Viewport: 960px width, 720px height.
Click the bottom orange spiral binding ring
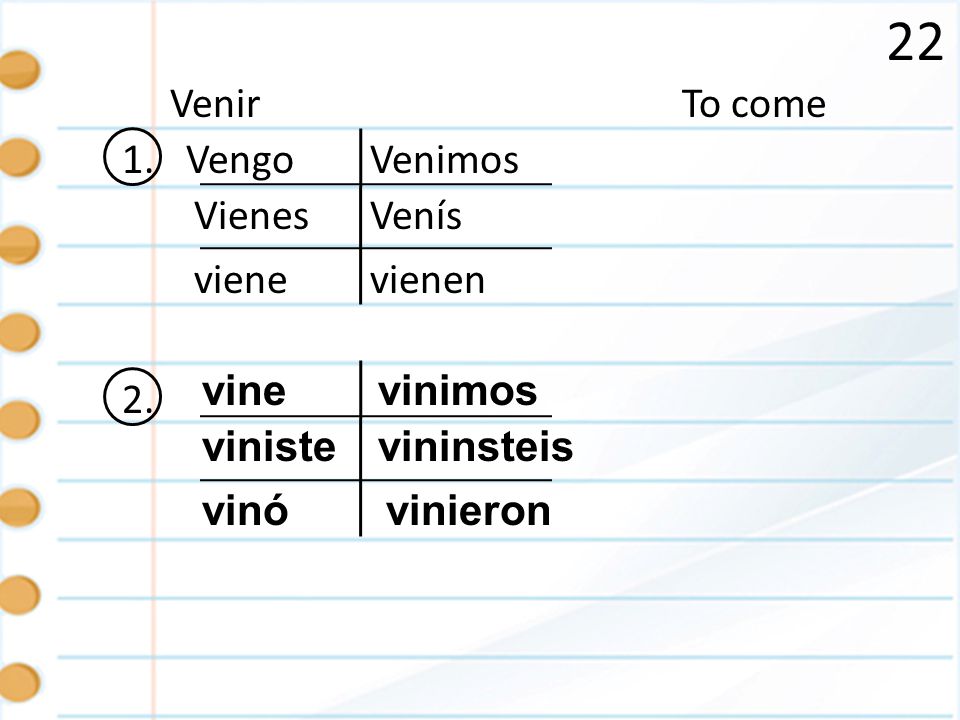point(18,682)
